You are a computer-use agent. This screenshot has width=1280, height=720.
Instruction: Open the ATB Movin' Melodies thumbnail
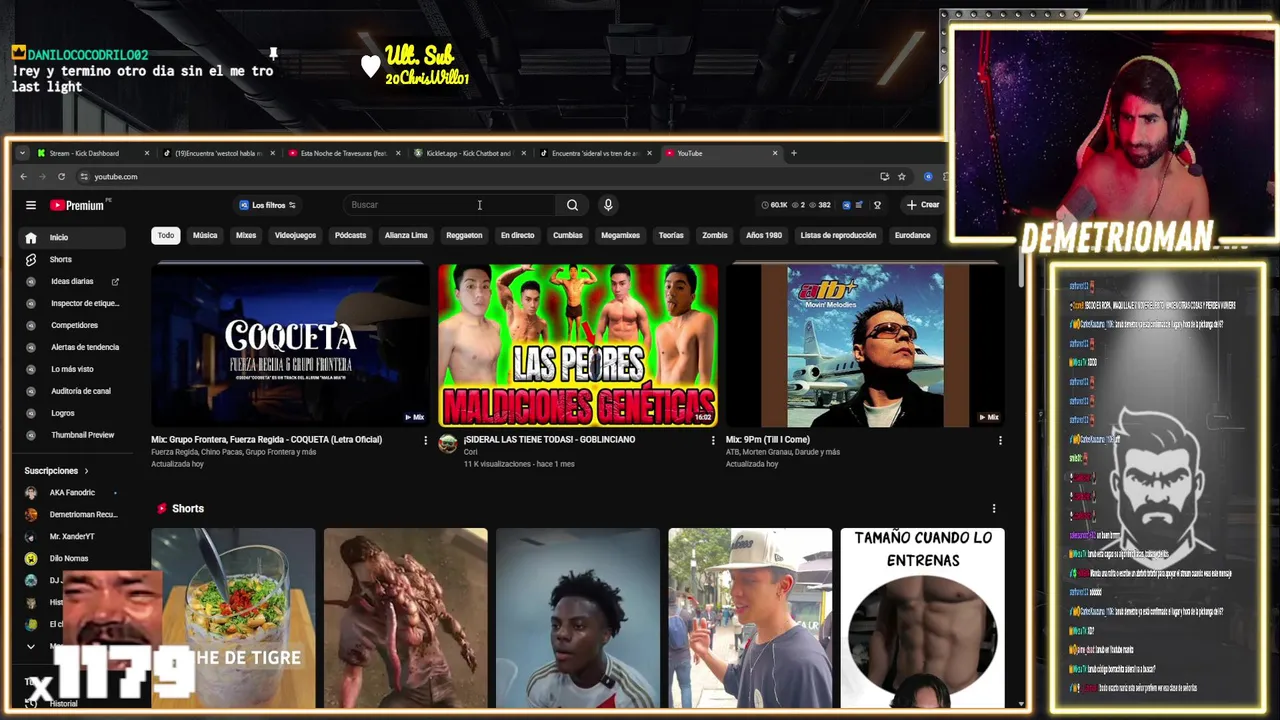[864, 346]
